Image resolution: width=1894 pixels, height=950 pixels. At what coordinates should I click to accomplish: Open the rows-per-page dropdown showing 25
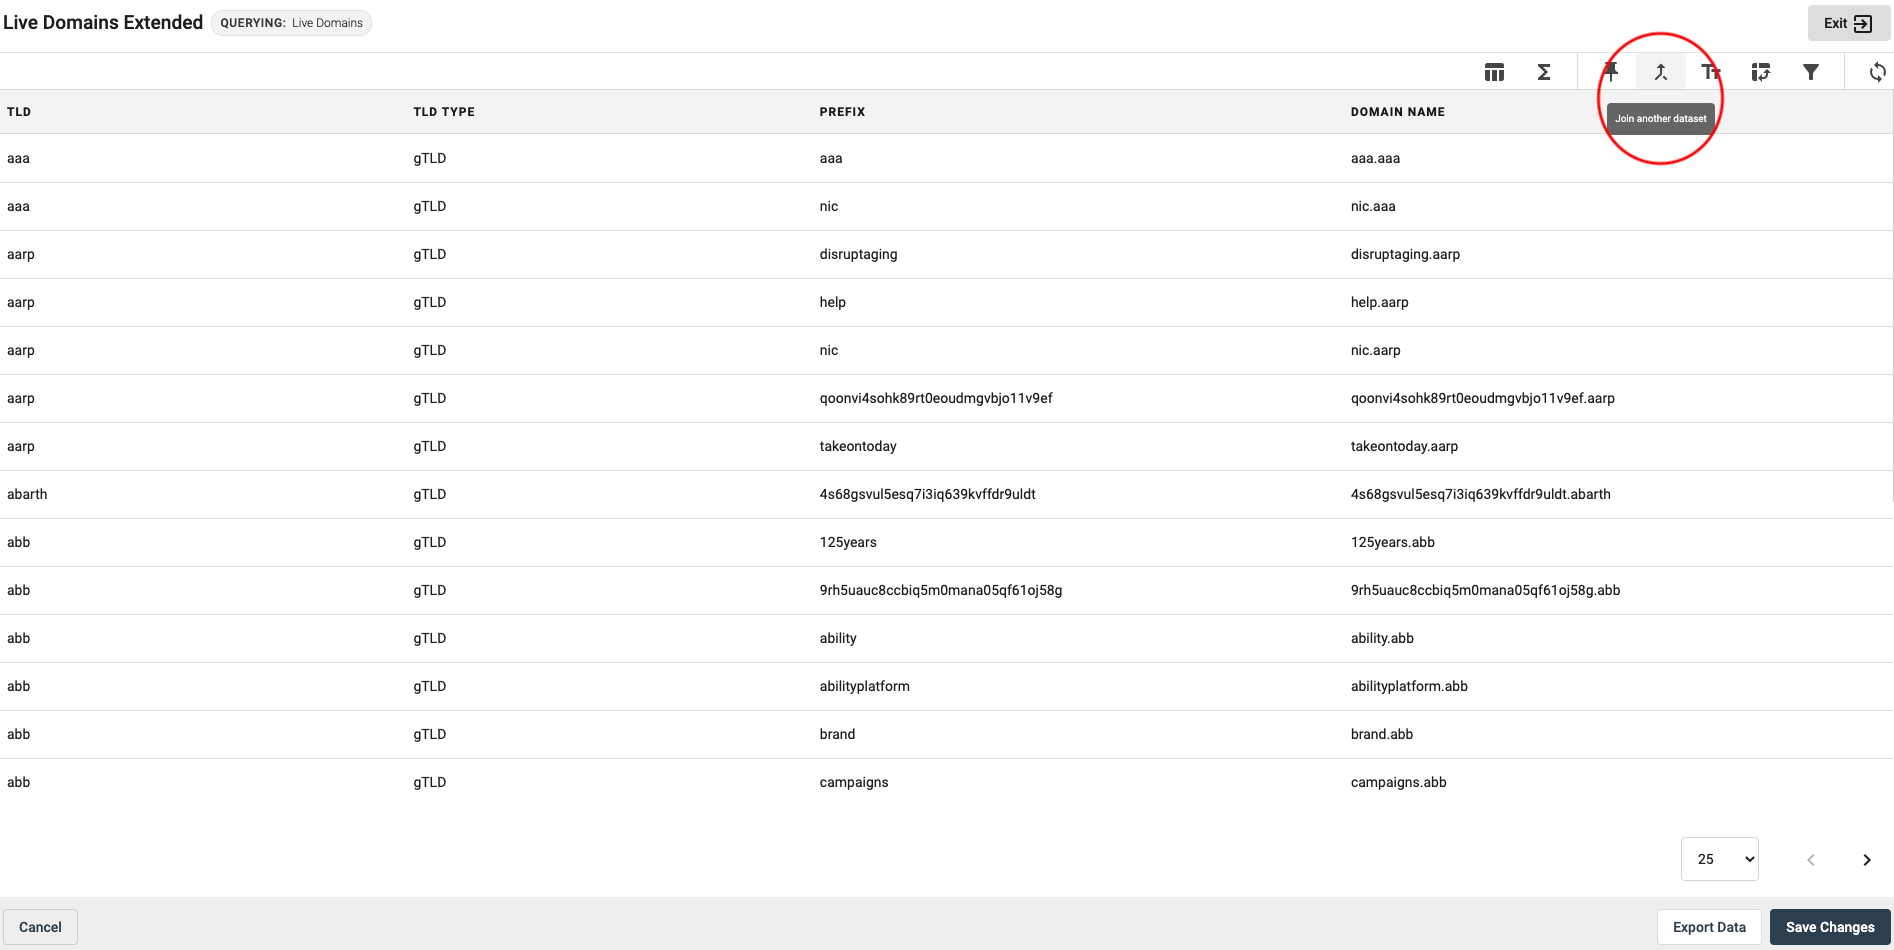(x=1719, y=859)
